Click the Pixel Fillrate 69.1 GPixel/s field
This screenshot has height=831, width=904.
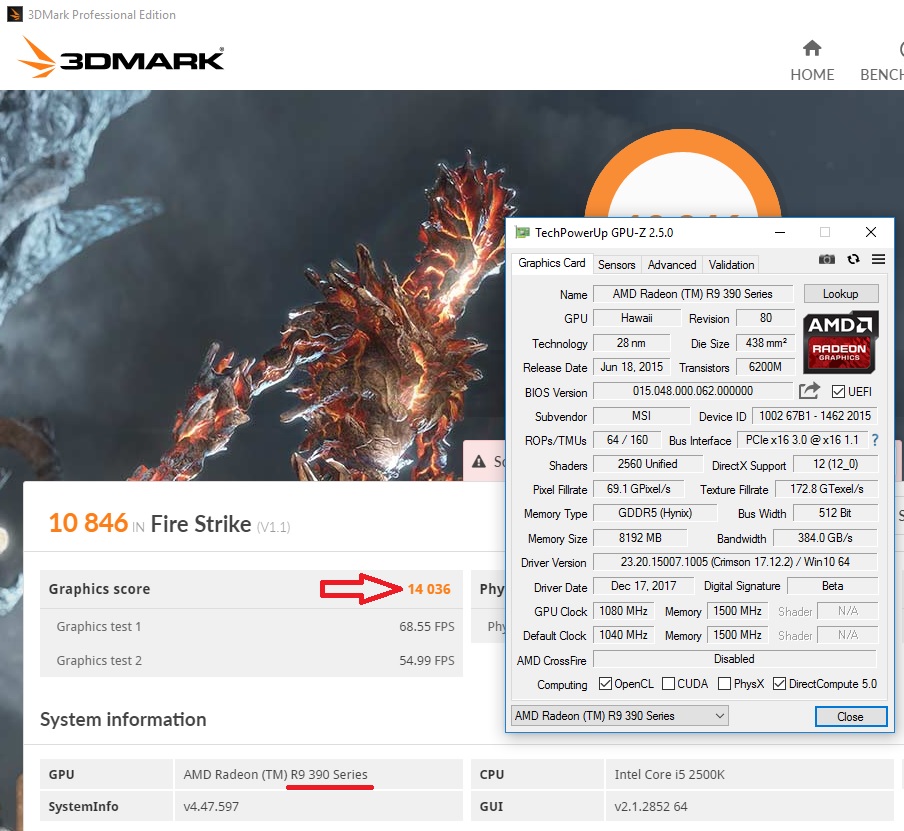coord(639,489)
